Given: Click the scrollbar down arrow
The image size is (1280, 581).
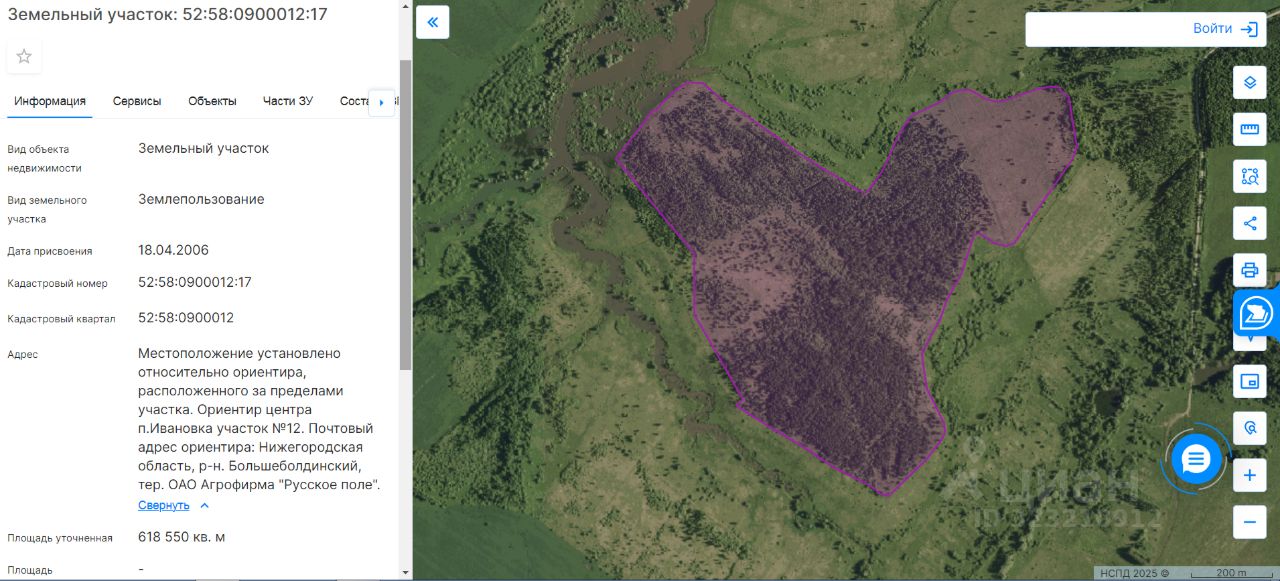Looking at the screenshot, I should [x=405, y=573].
